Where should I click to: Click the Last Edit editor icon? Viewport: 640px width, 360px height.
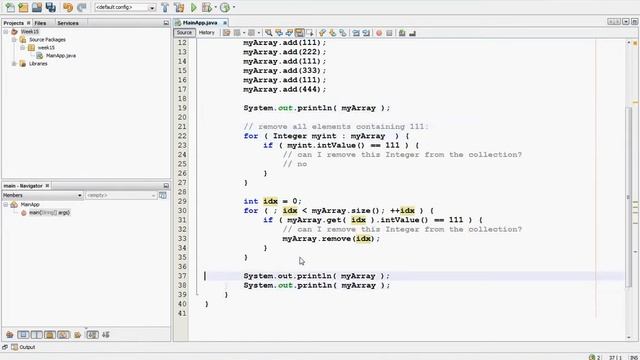pos(227,33)
